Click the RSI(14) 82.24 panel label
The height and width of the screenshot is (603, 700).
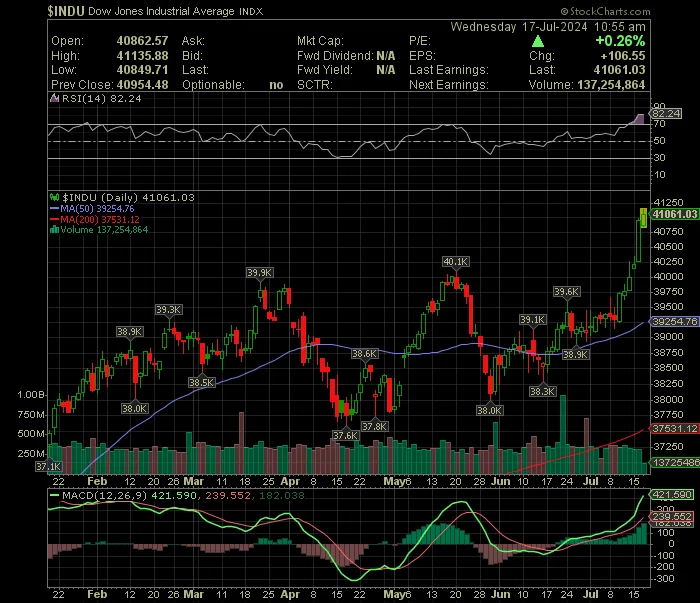(101, 98)
